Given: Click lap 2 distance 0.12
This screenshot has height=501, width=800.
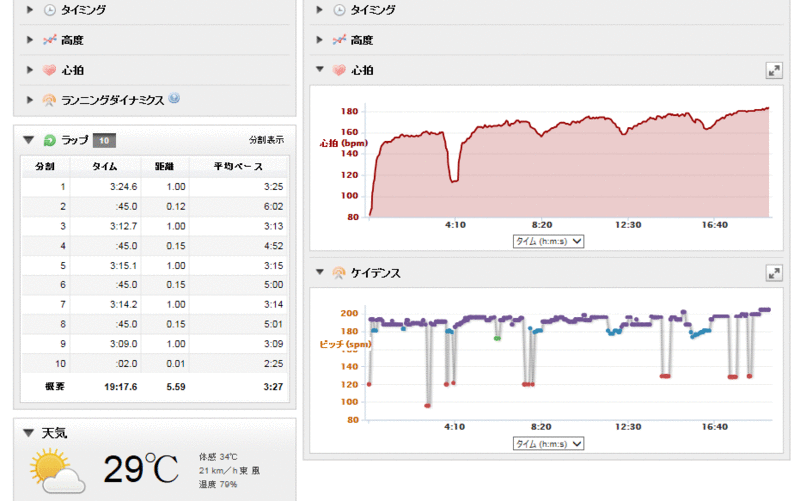Looking at the screenshot, I should pyautogui.click(x=176, y=207).
